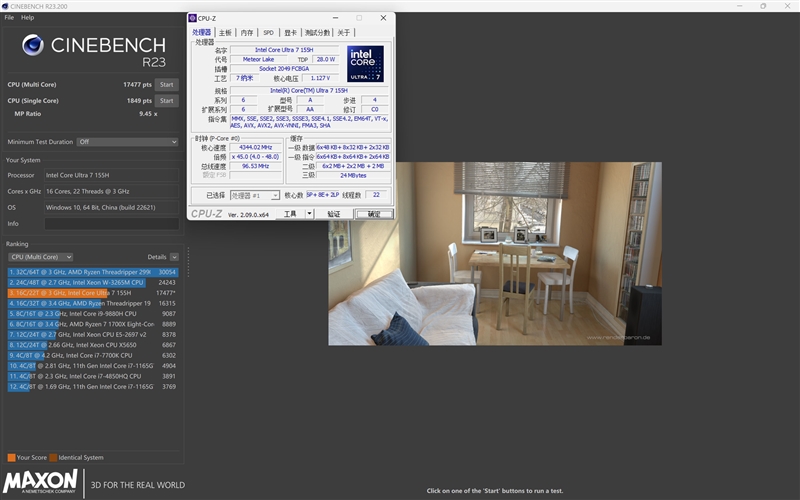Select the Intel Xeon E5-2697 v2 ranking row
The image size is (800, 500).
coord(92,335)
